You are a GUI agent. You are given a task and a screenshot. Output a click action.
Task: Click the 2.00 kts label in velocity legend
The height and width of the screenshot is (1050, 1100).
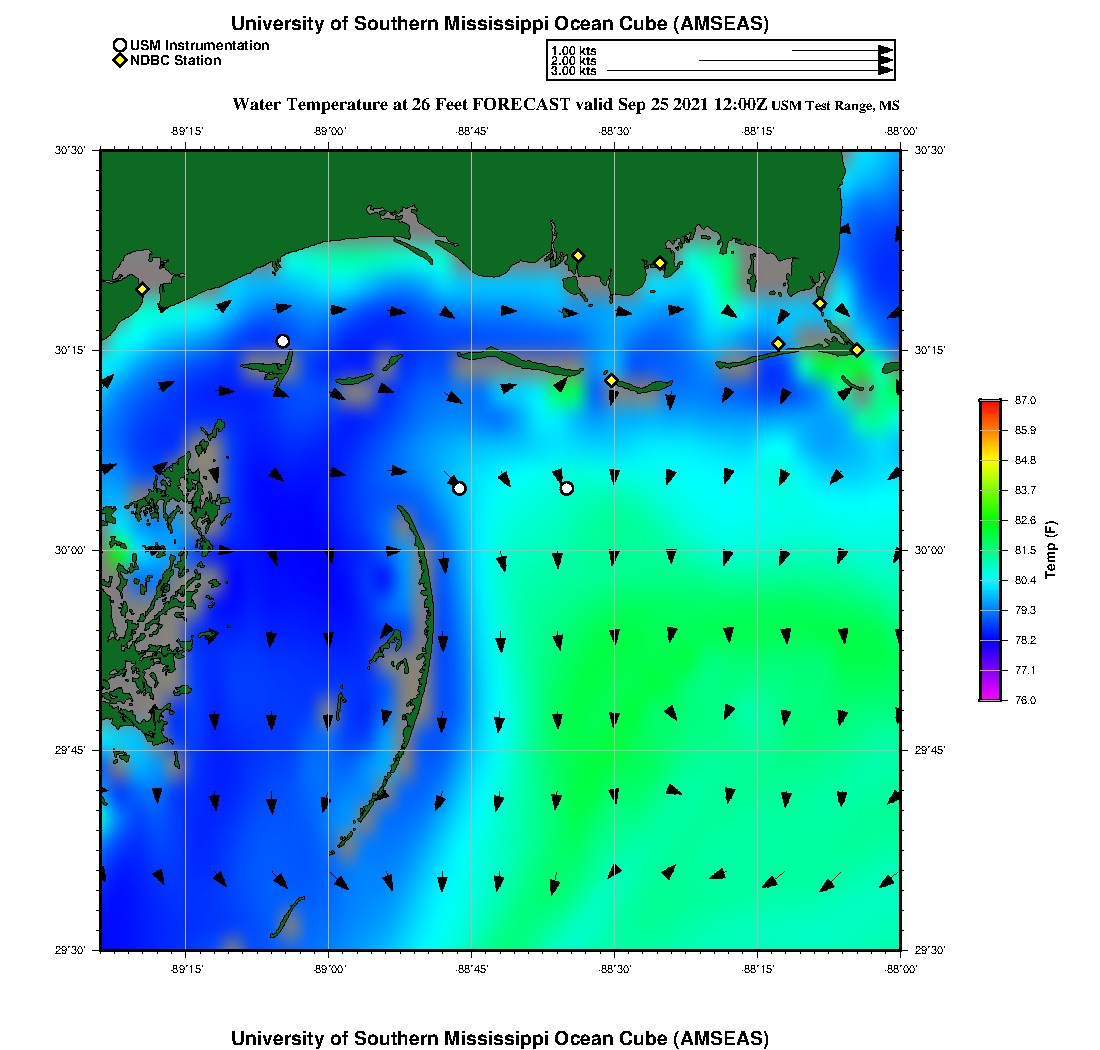[x=573, y=61]
